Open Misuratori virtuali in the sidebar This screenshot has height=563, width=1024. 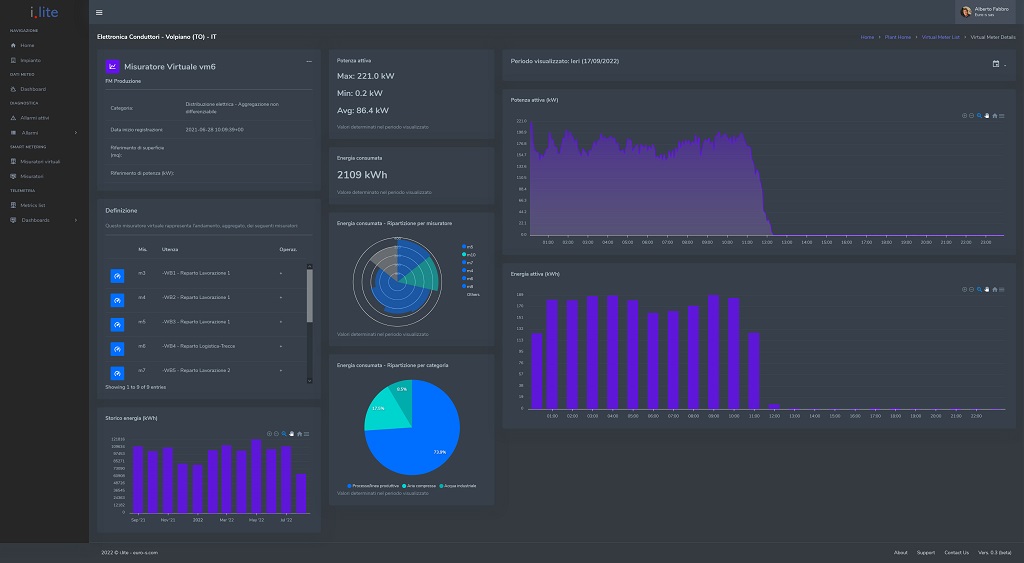40,161
